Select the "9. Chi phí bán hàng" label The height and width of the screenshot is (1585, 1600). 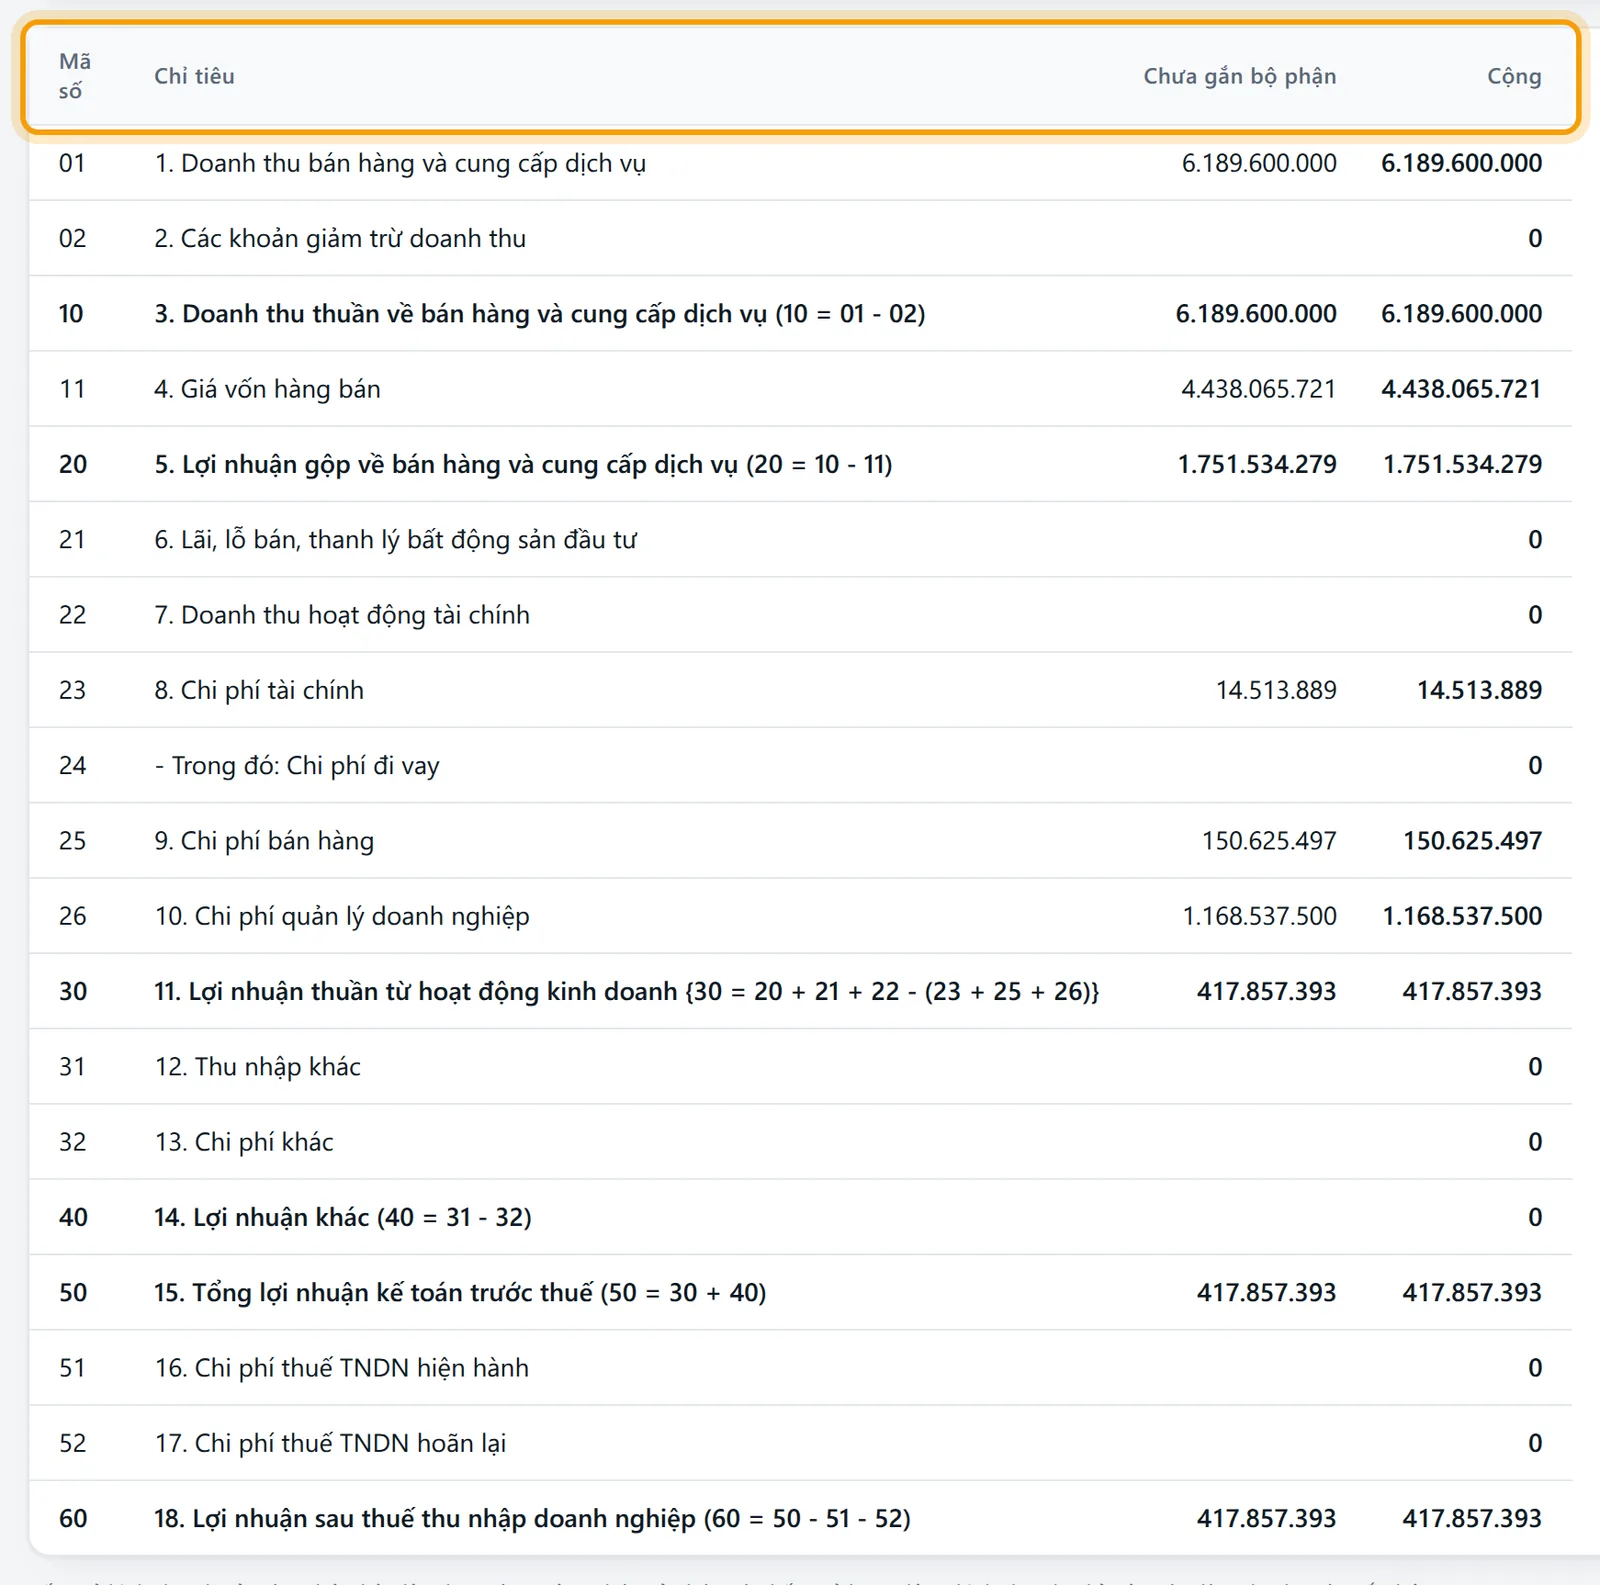pos(264,841)
